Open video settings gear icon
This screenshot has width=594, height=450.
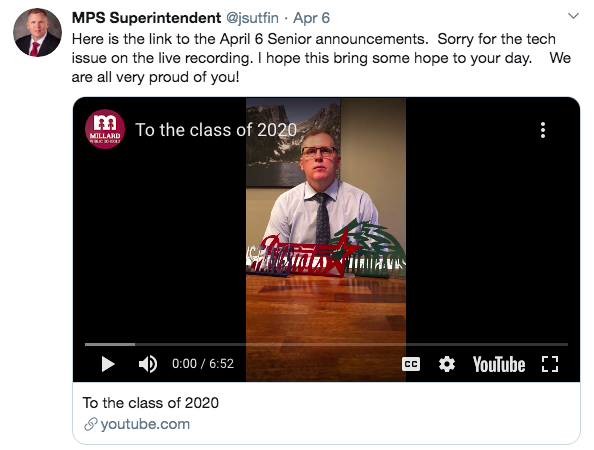click(x=447, y=364)
